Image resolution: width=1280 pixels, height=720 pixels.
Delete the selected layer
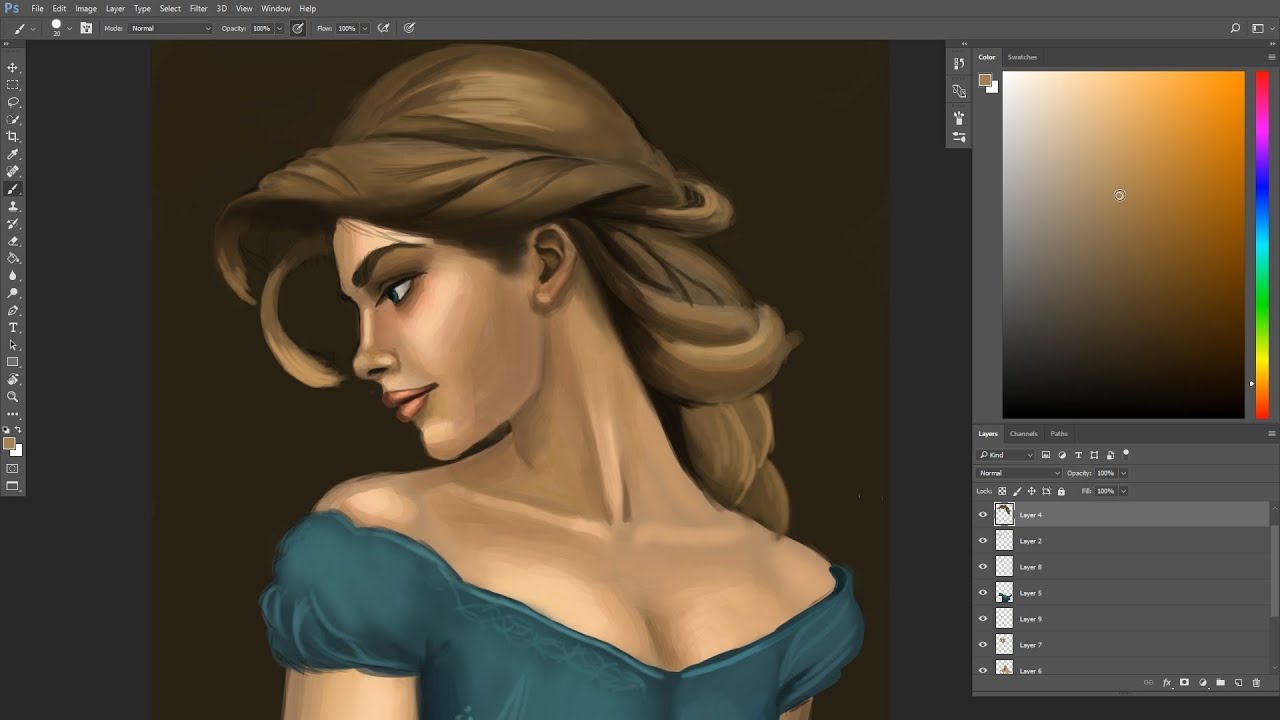1256,683
